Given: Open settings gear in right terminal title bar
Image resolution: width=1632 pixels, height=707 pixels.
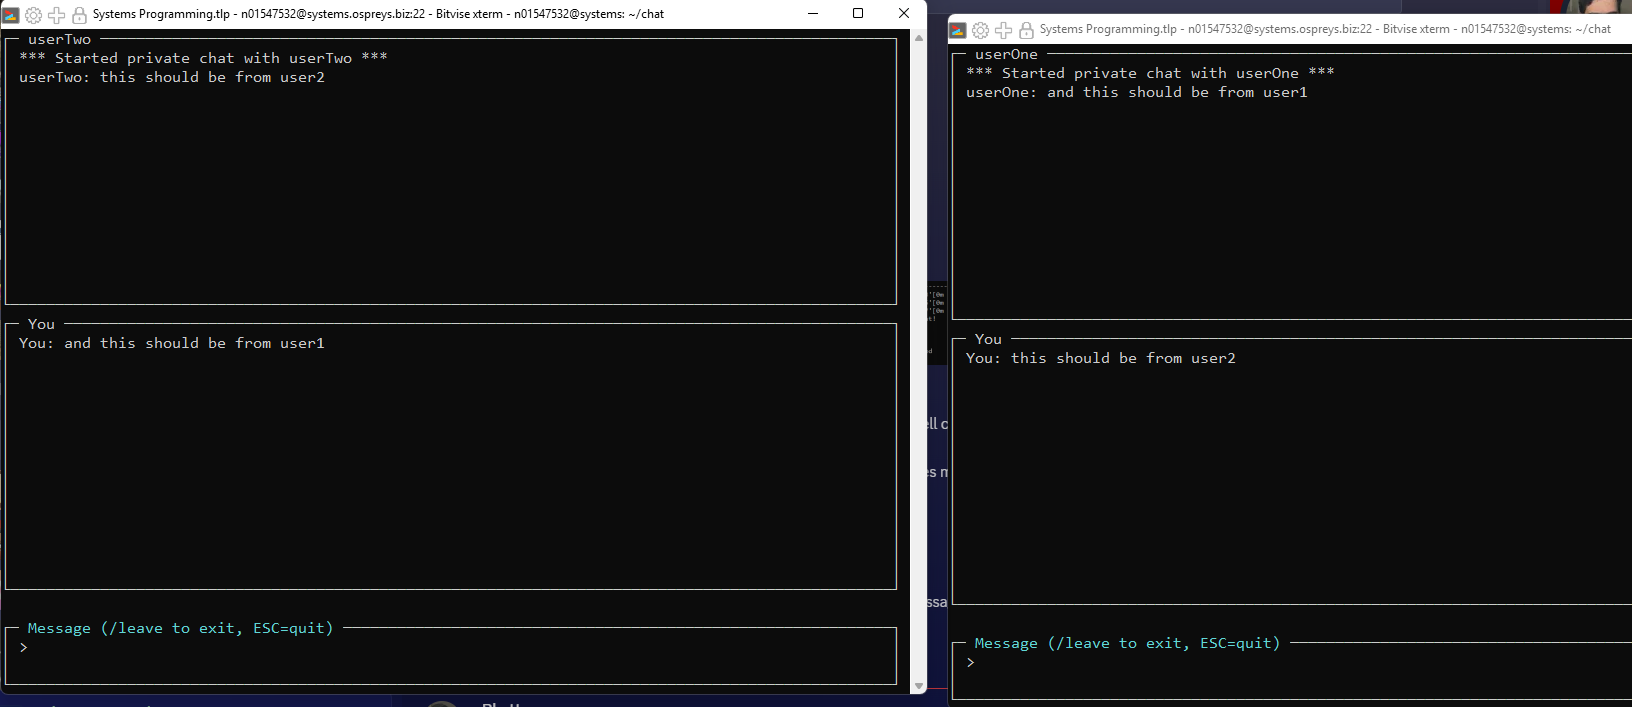Looking at the screenshot, I should (980, 30).
